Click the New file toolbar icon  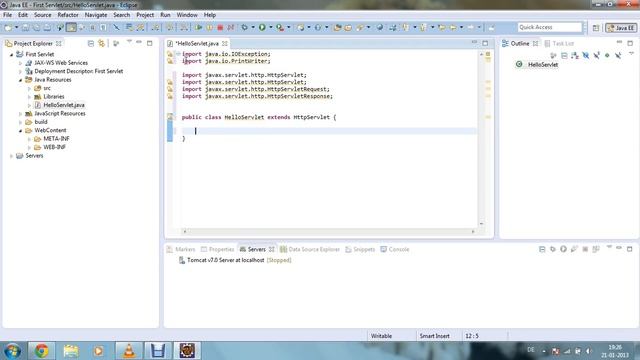(8, 27)
